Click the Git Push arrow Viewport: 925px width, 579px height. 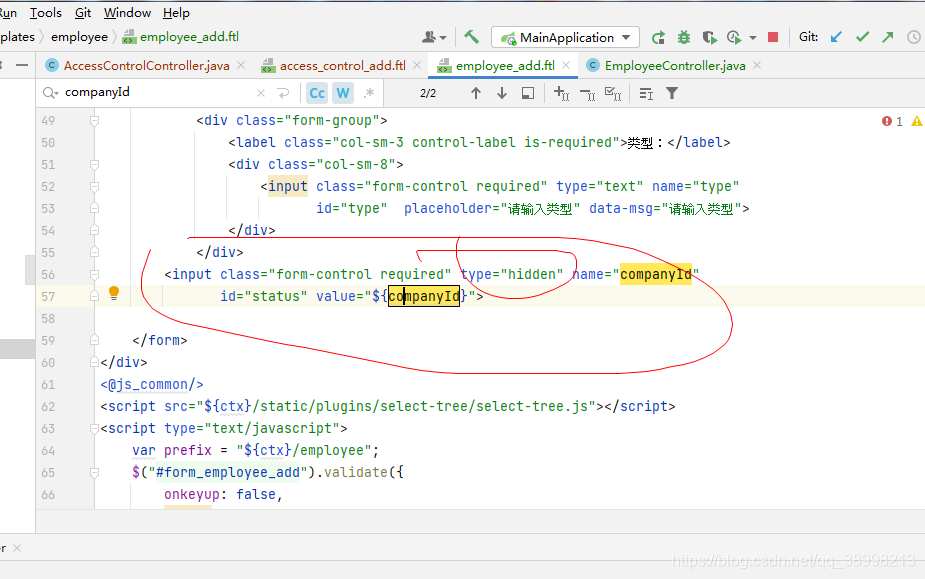point(888,37)
